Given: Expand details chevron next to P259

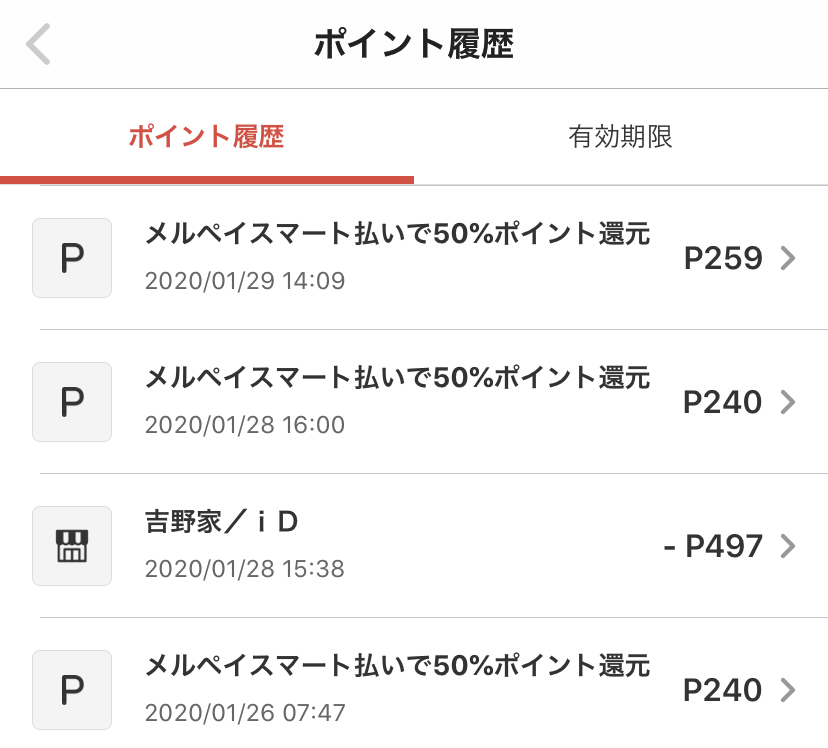Looking at the screenshot, I should (x=788, y=258).
